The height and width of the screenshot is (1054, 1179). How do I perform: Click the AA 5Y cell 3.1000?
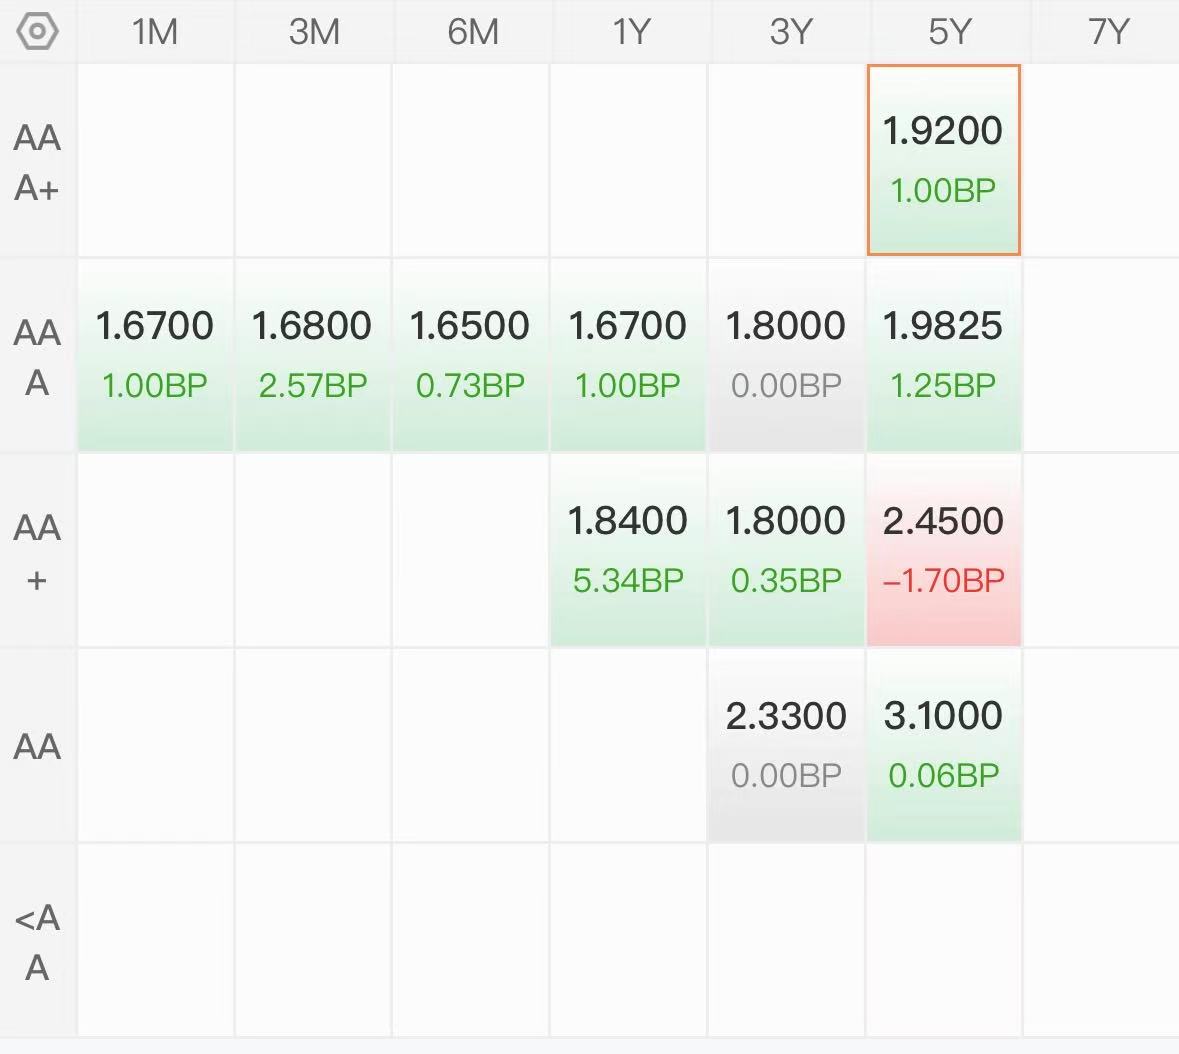tap(944, 745)
